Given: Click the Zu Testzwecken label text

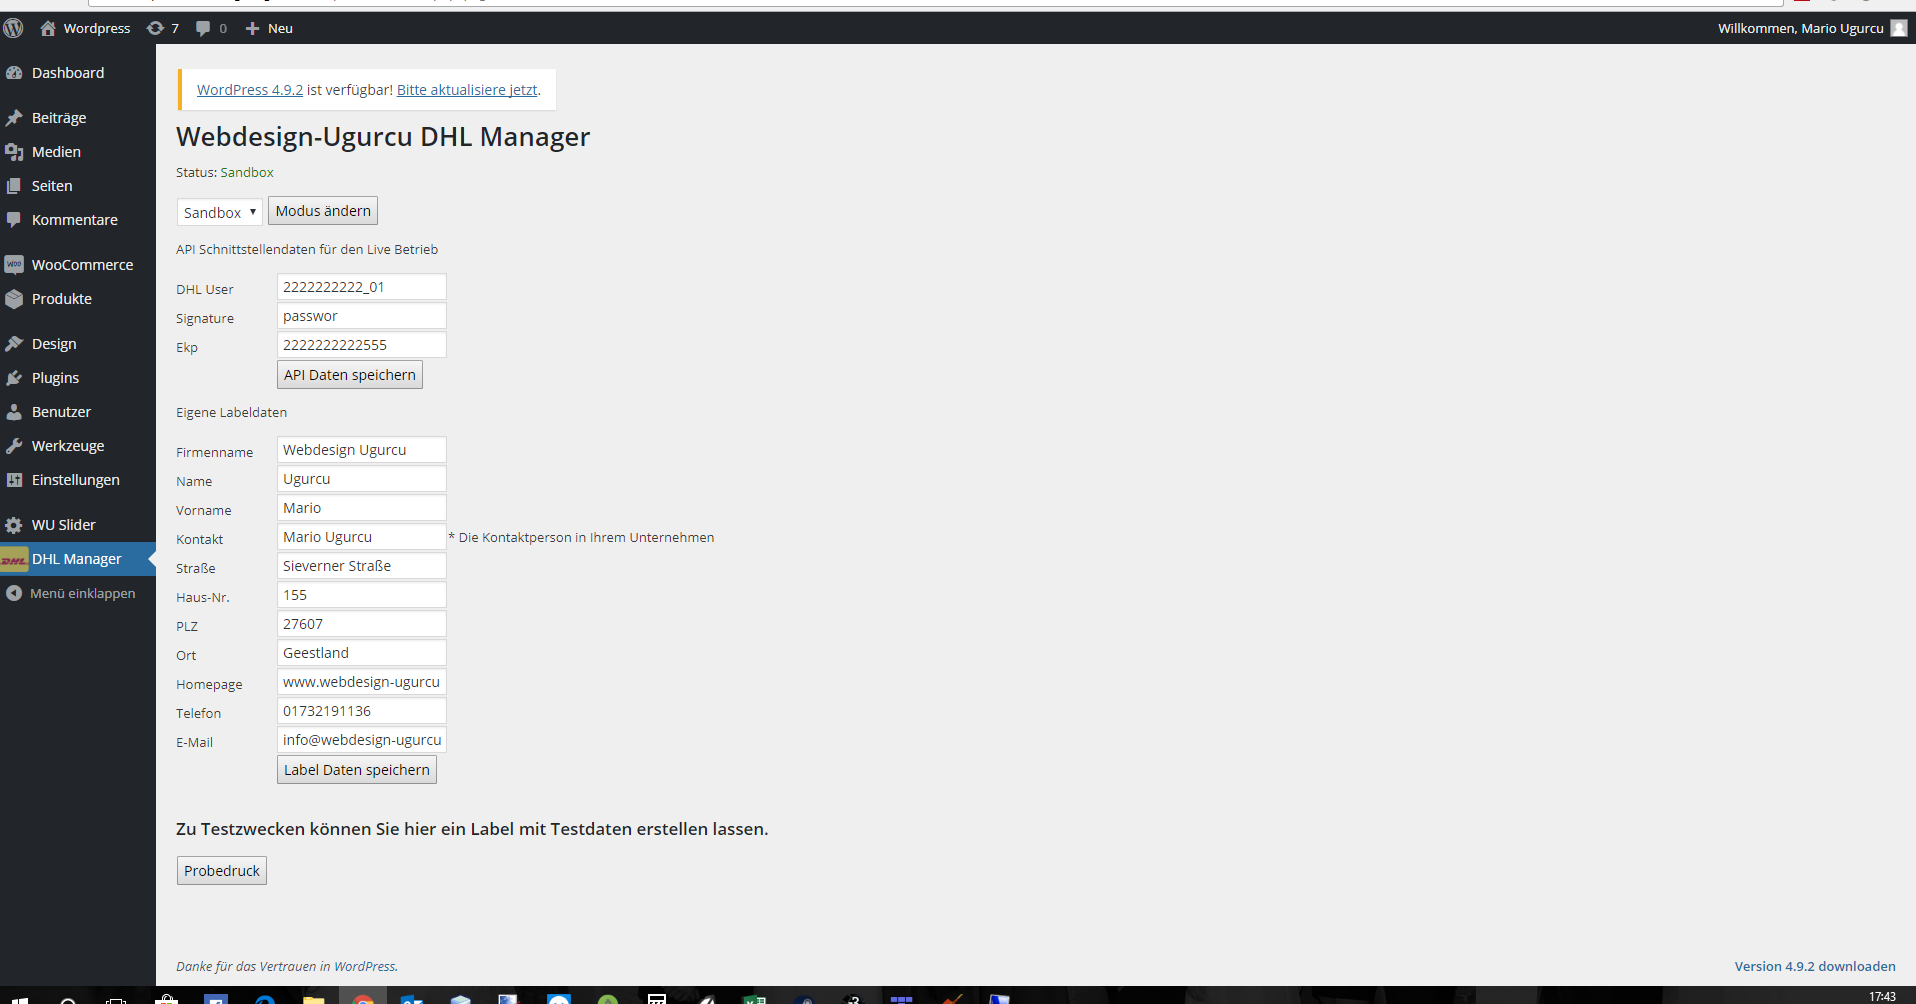Looking at the screenshot, I should [472, 829].
